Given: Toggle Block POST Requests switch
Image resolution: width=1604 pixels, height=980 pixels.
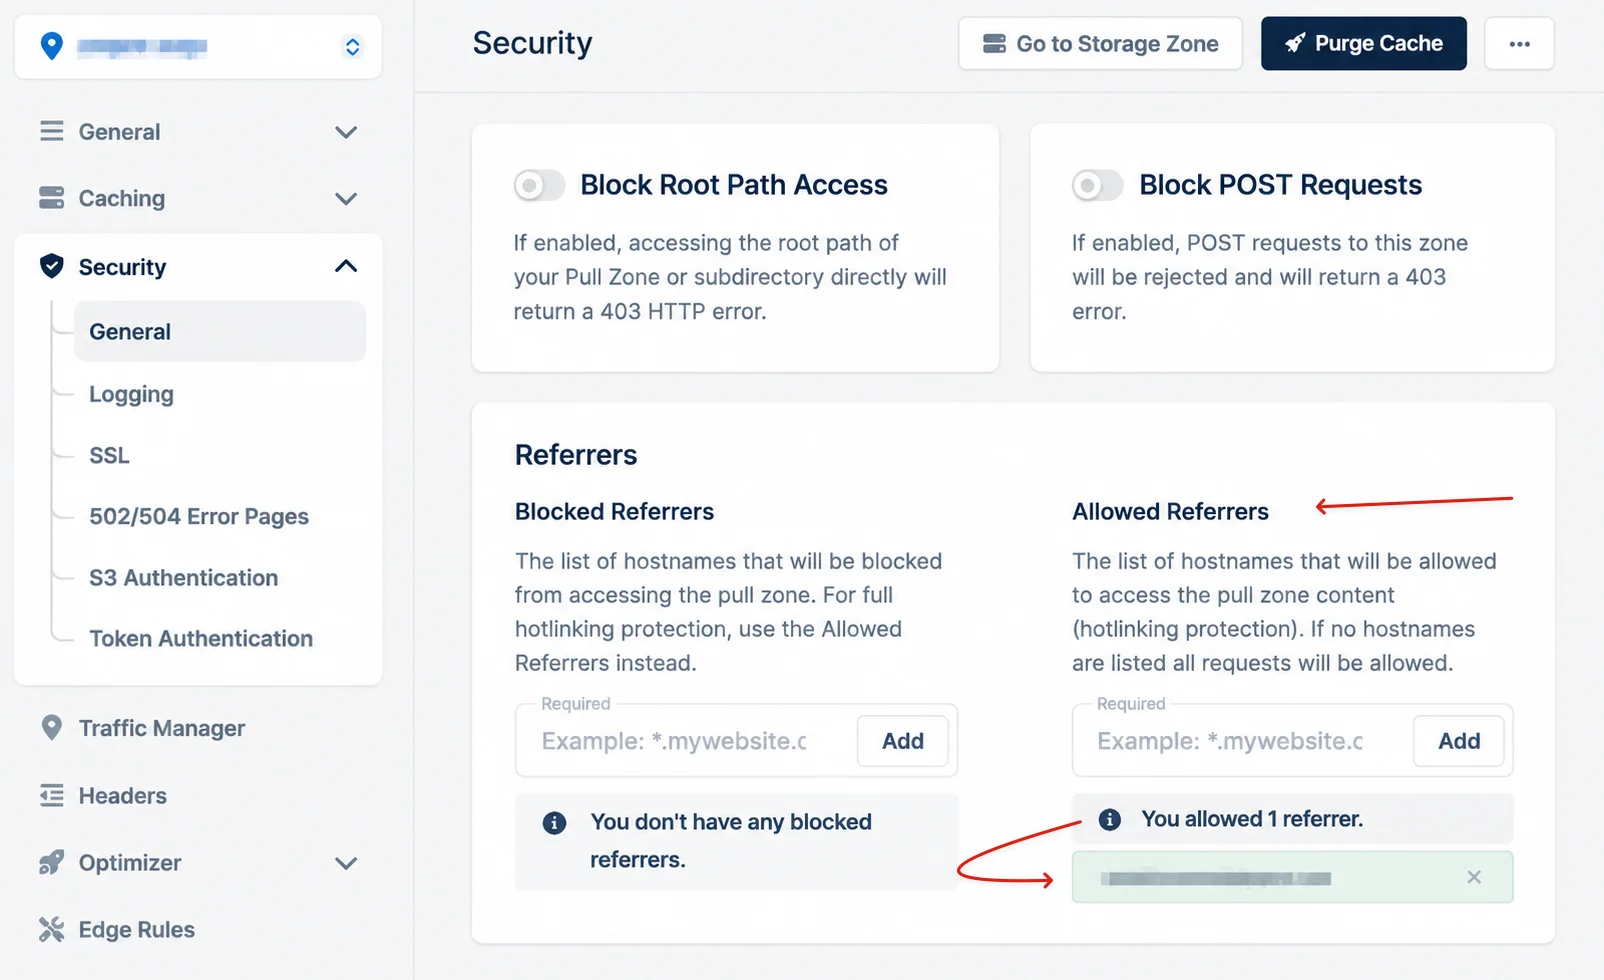Looking at the screenshot, I should (x=1097, y=185).
